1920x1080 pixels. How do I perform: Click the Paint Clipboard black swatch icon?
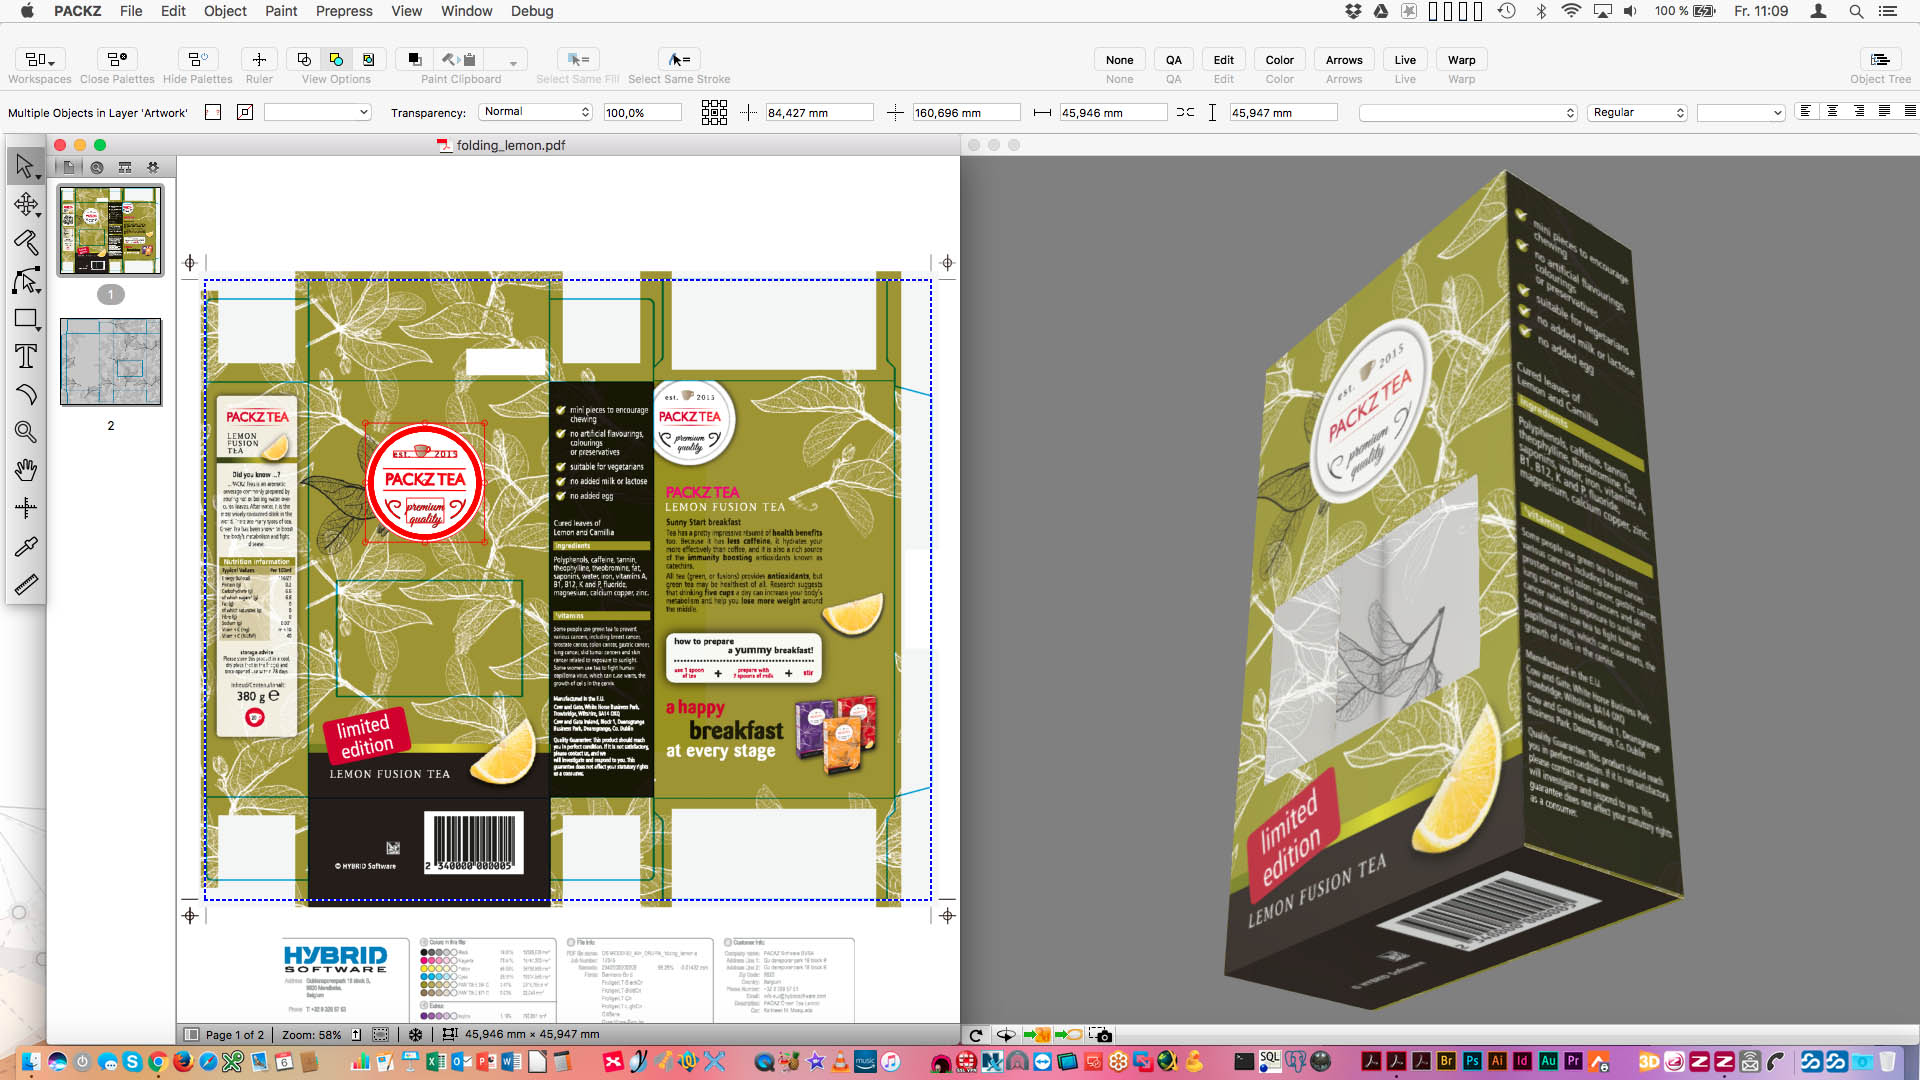[414, 59]
